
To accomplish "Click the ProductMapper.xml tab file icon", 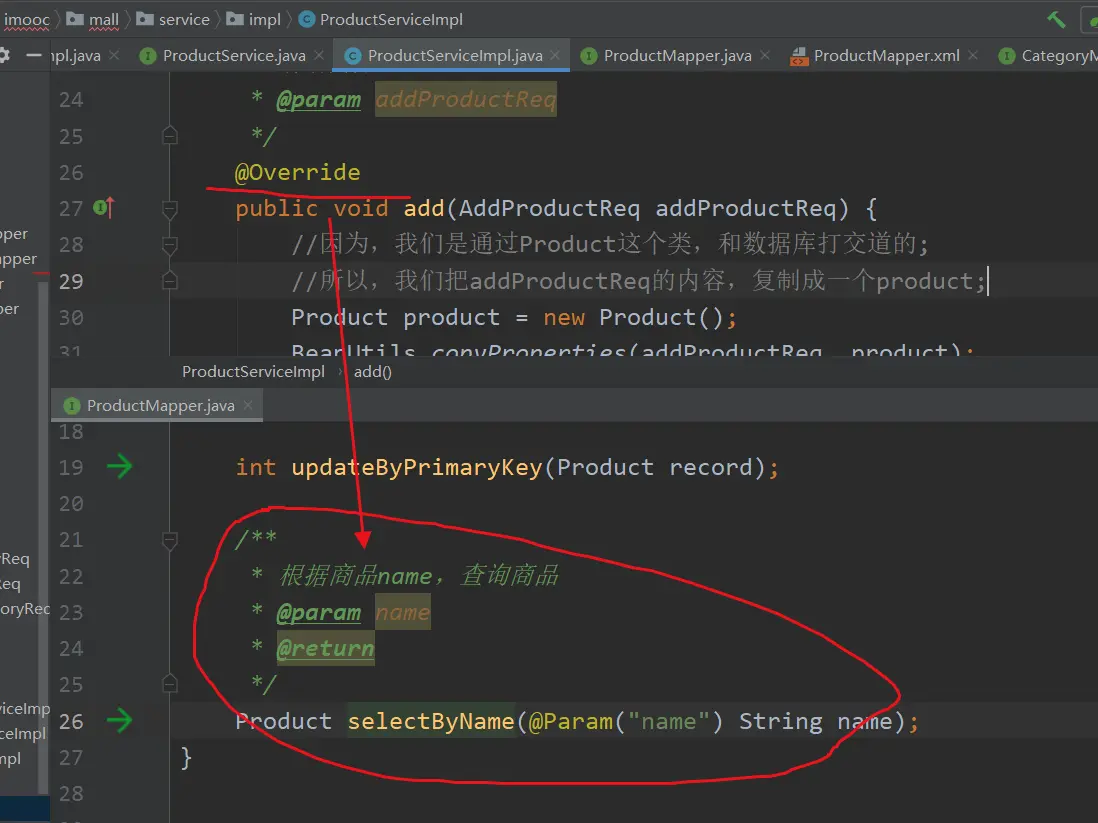I will tap(798, 56).
